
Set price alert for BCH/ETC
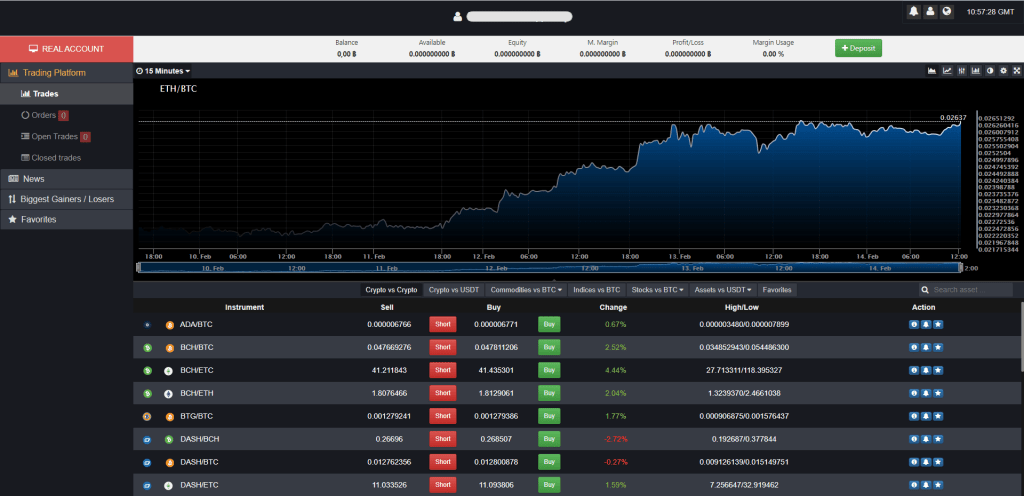pyautogui.click(x=926, y=370)
